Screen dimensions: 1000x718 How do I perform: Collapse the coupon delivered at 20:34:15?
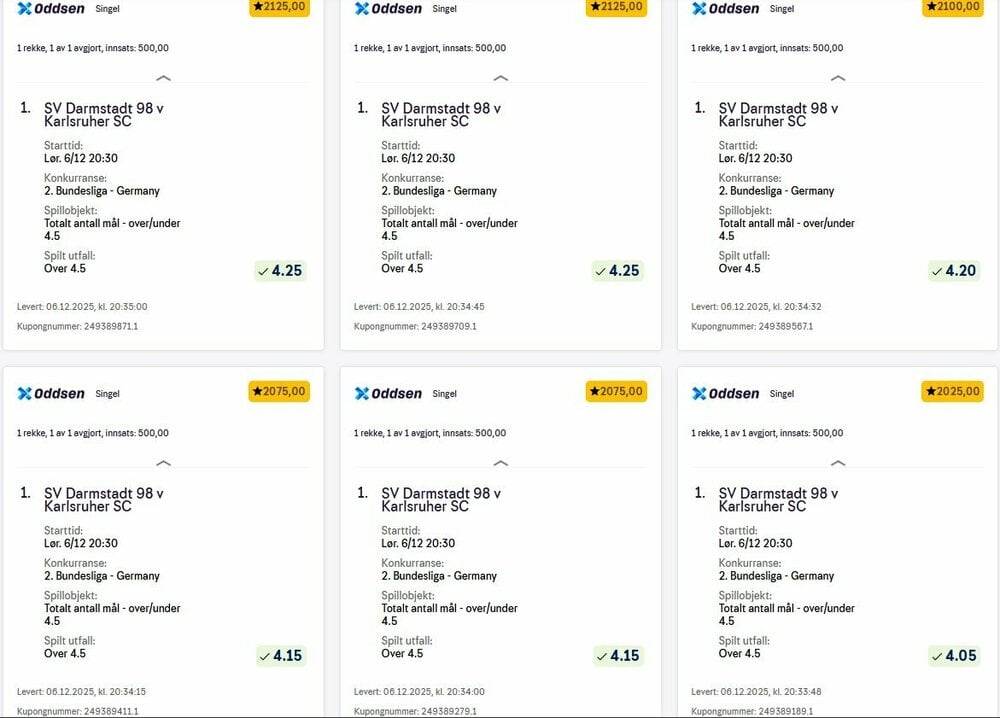pyautogui.click(x=164, y=463)
